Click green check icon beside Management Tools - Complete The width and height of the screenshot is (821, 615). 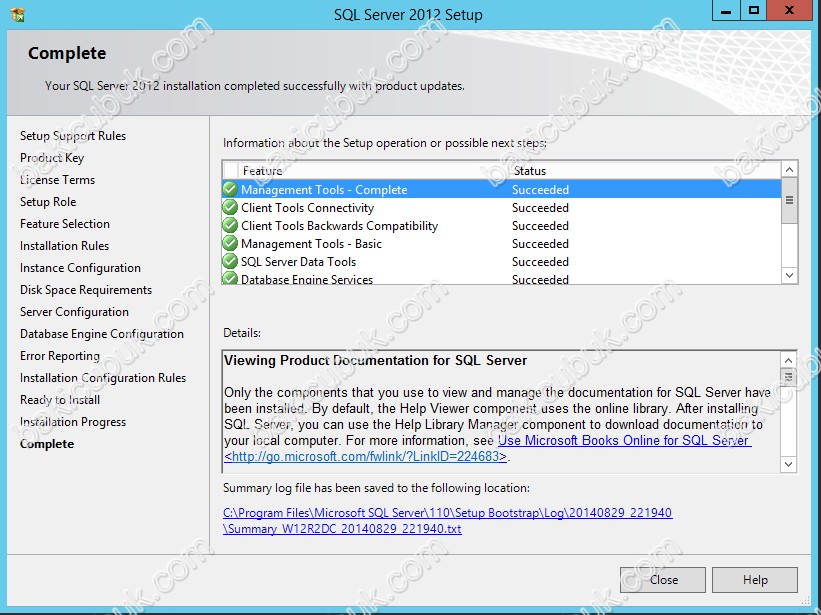click(x=230, y=189)
